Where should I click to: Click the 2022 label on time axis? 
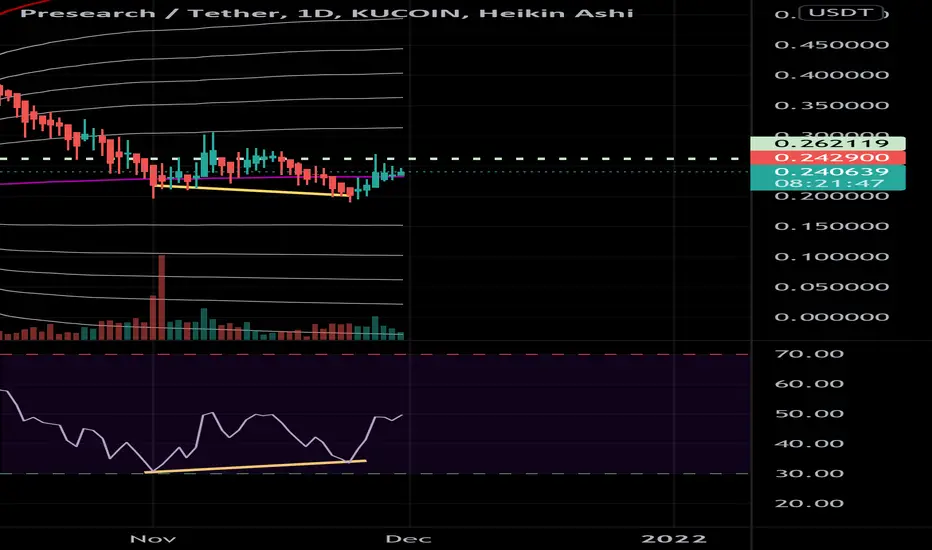674,539
